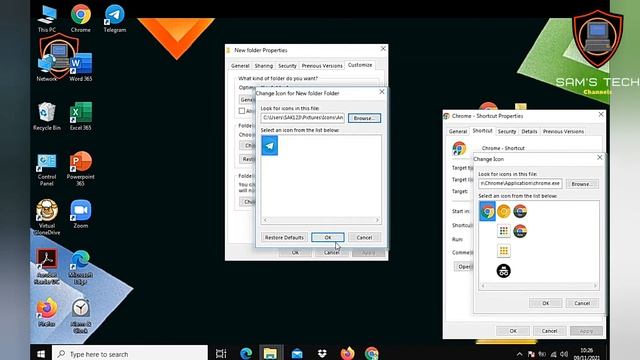
Task: Click clock in system tray
Action: [x=587, y=354]
